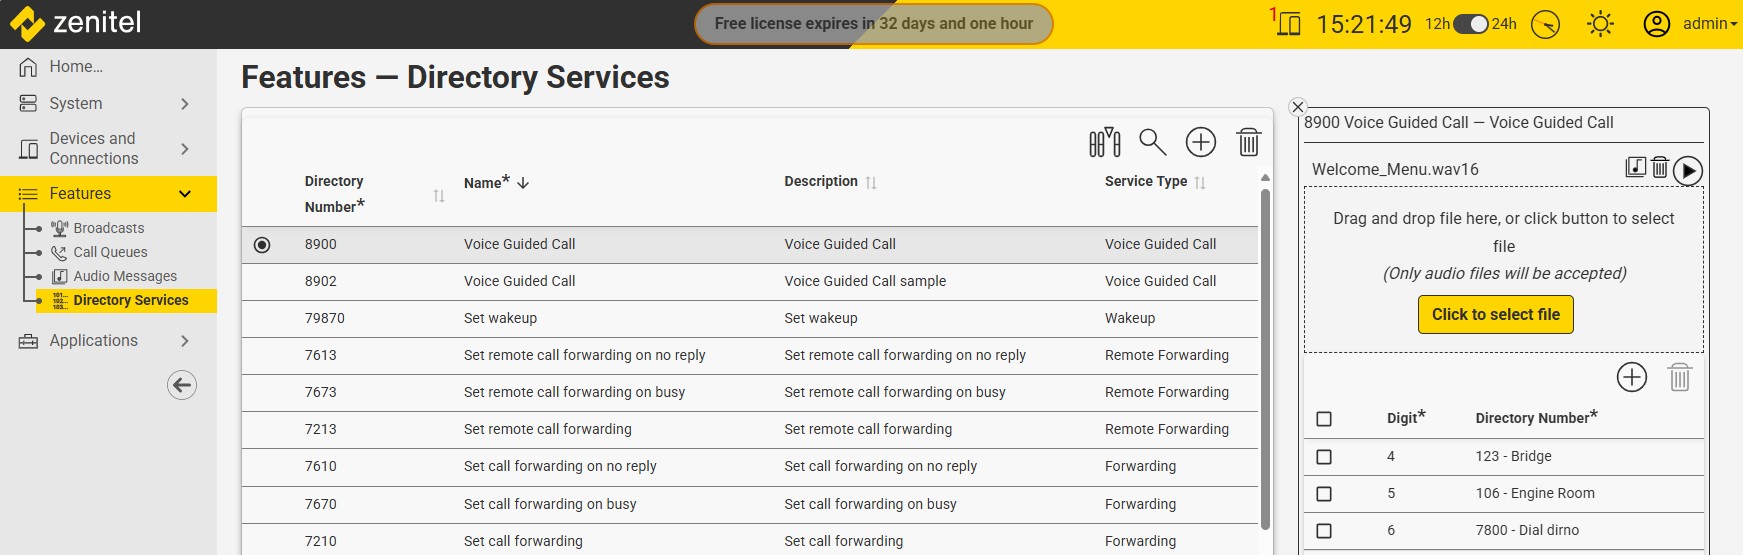1743x555 pixels.
Task: Click the Audio Messages note icon
Action: tap(59, 276)
